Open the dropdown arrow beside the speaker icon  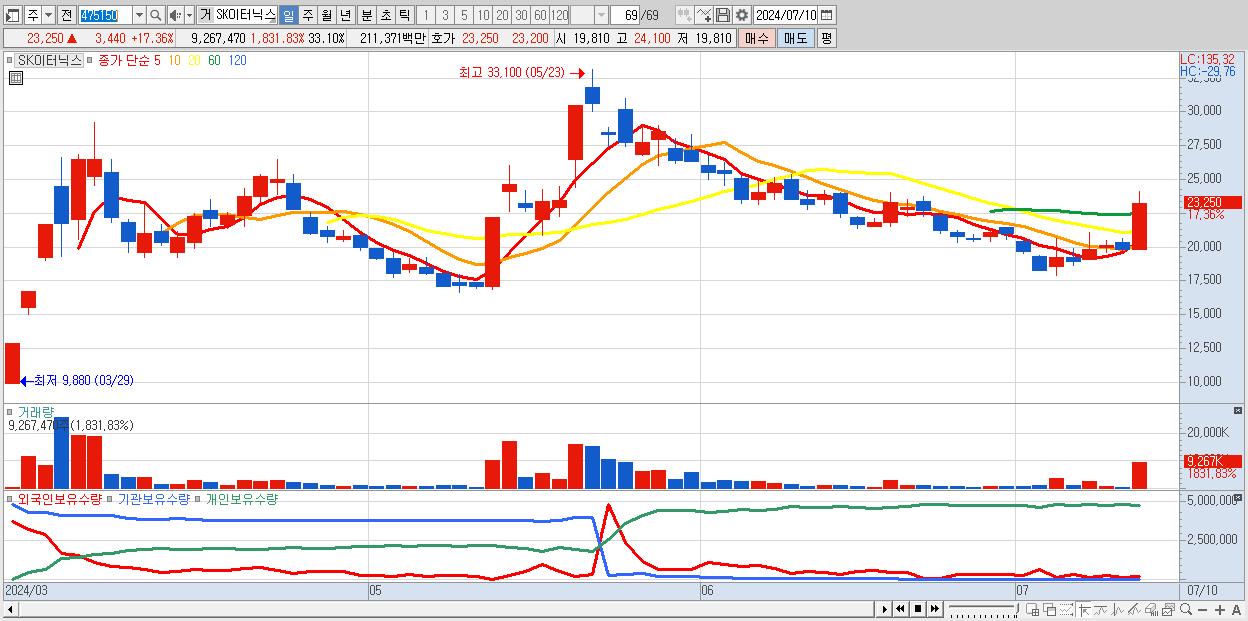[189, 15]
